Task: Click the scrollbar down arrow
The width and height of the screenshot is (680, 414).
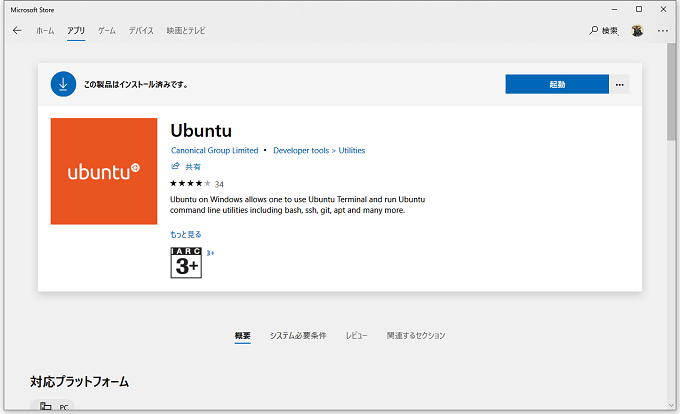Action: pyautogui.click(x=671, y=406)
